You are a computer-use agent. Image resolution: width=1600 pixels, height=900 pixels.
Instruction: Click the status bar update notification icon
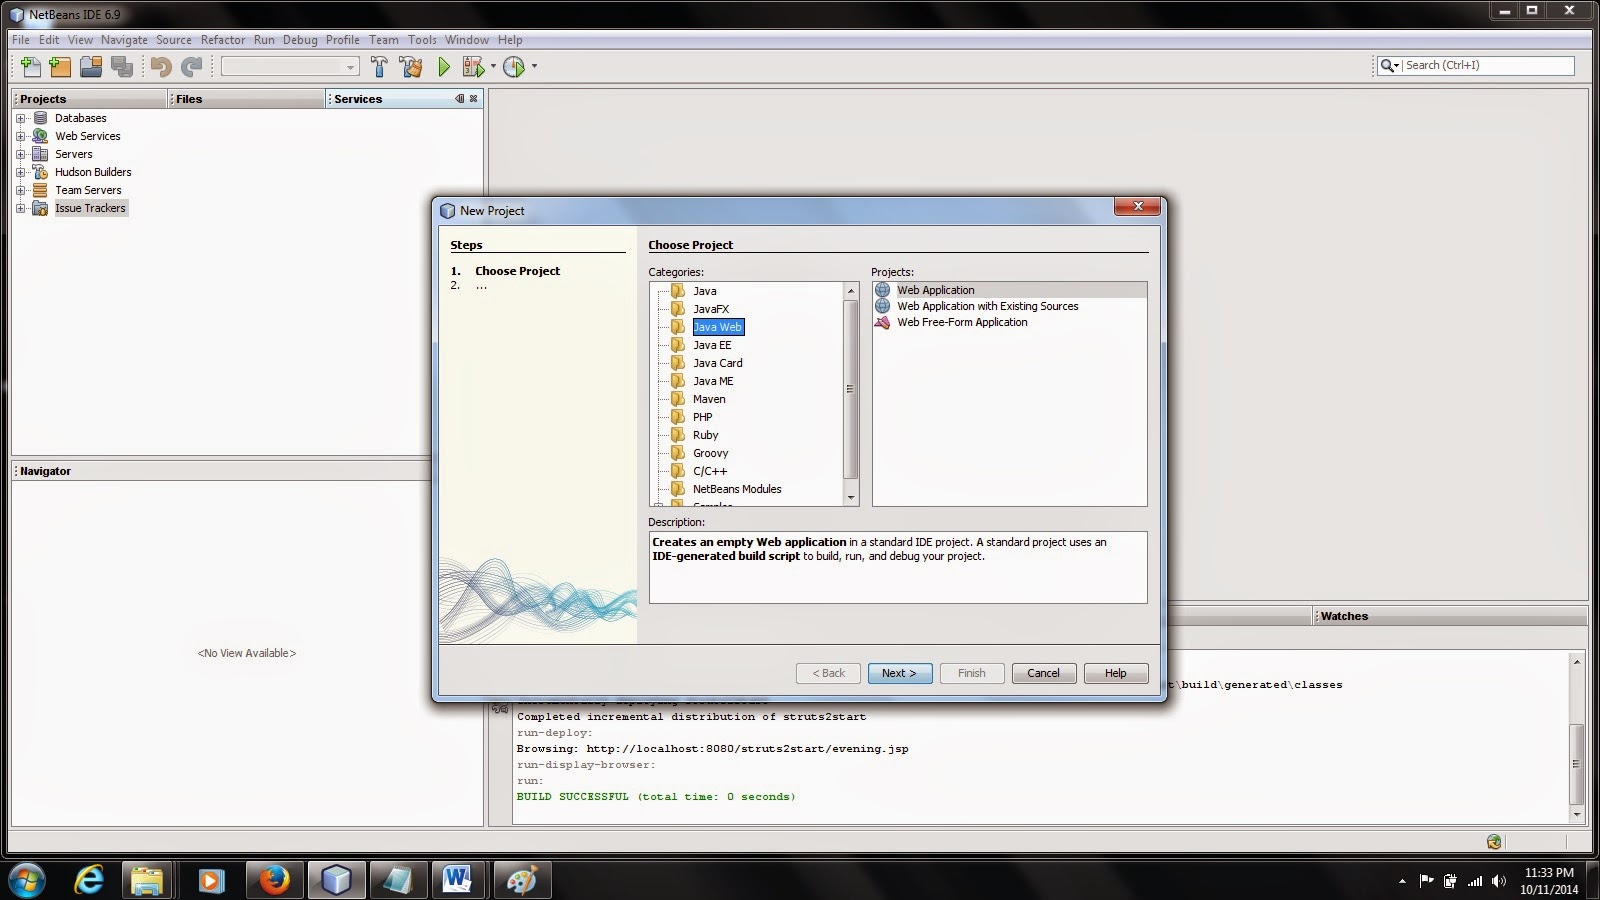[x=1494, y=842]
